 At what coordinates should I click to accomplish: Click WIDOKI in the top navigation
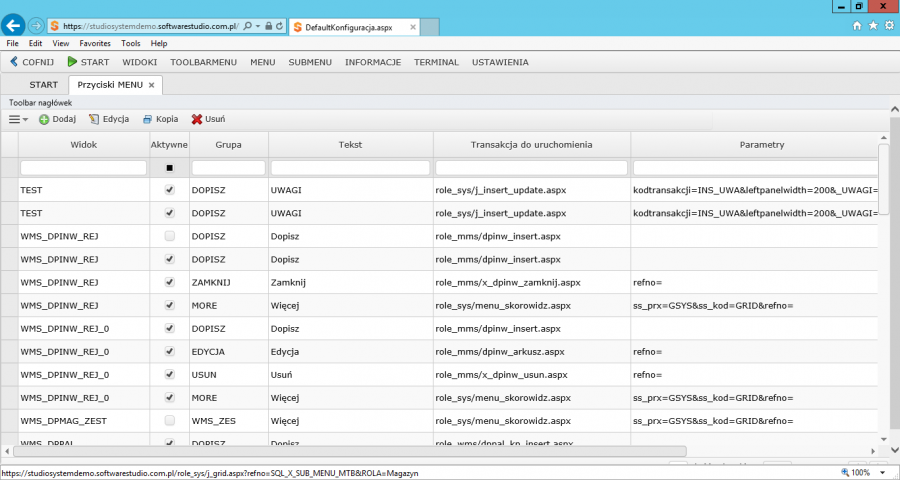[x=139, y=62]
